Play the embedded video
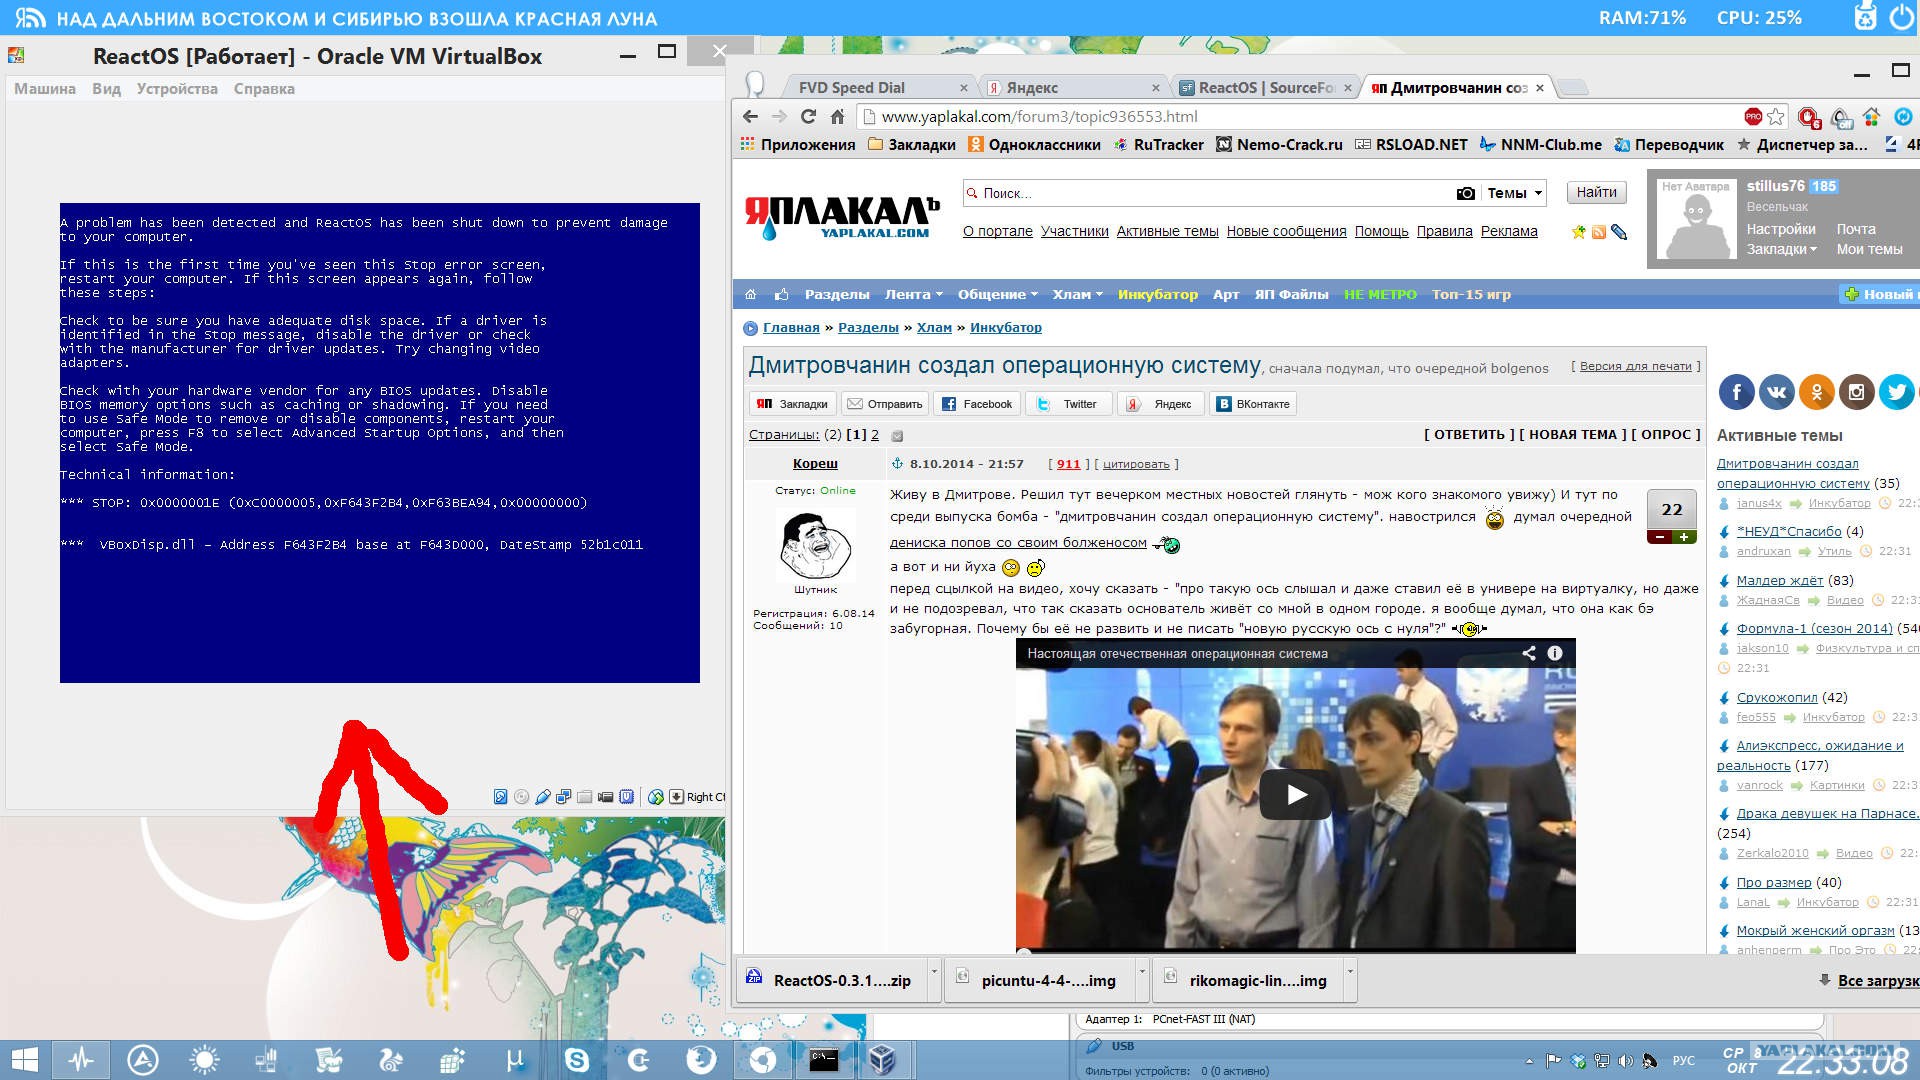The width and height of the screenshot is (1920, 1080). click(x=1296, y=795)
